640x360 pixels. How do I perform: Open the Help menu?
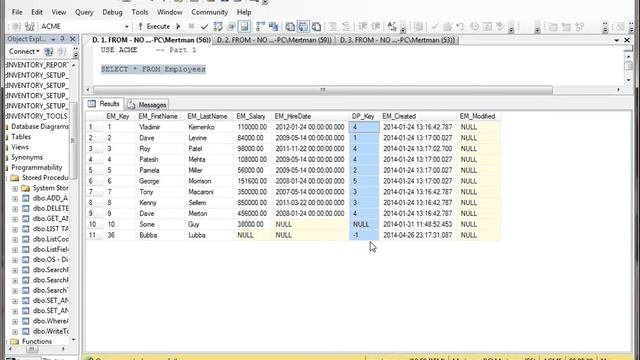click(244, 12)
